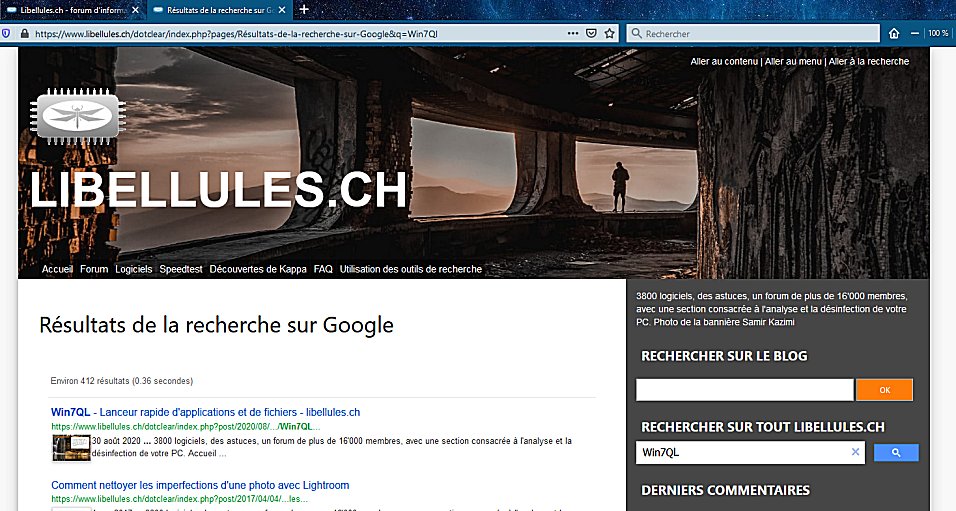This screenshot has height=511, width=956.
Task: Open the Win7QL result thumbnail
Action: click(x=71, y=448)
